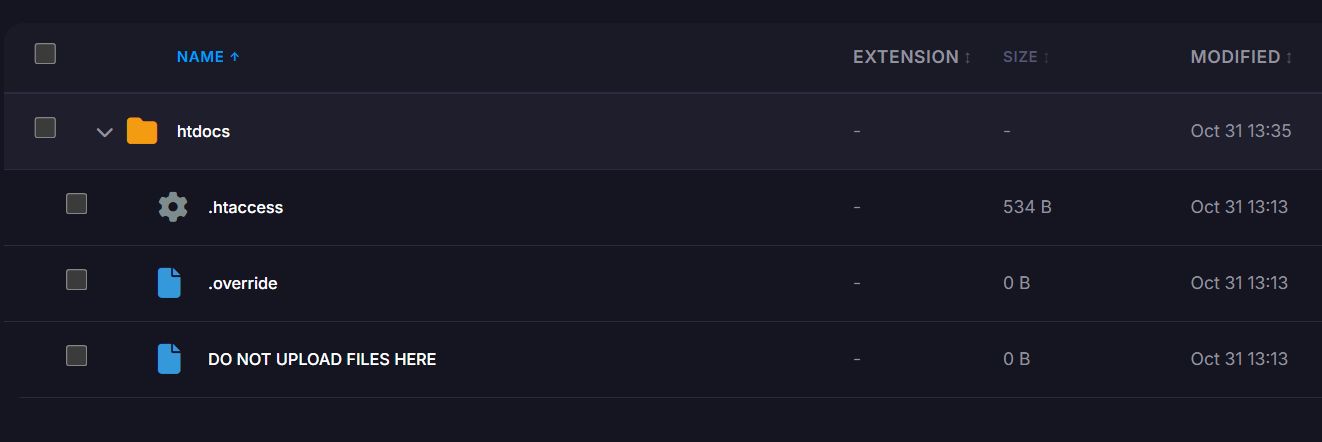Image resolution: width=1322 pixels, height=442 pixels.
Task: Mark the DO NOT UPLOAD FILES HERE checkbox
Action: [x=77, y=356]
